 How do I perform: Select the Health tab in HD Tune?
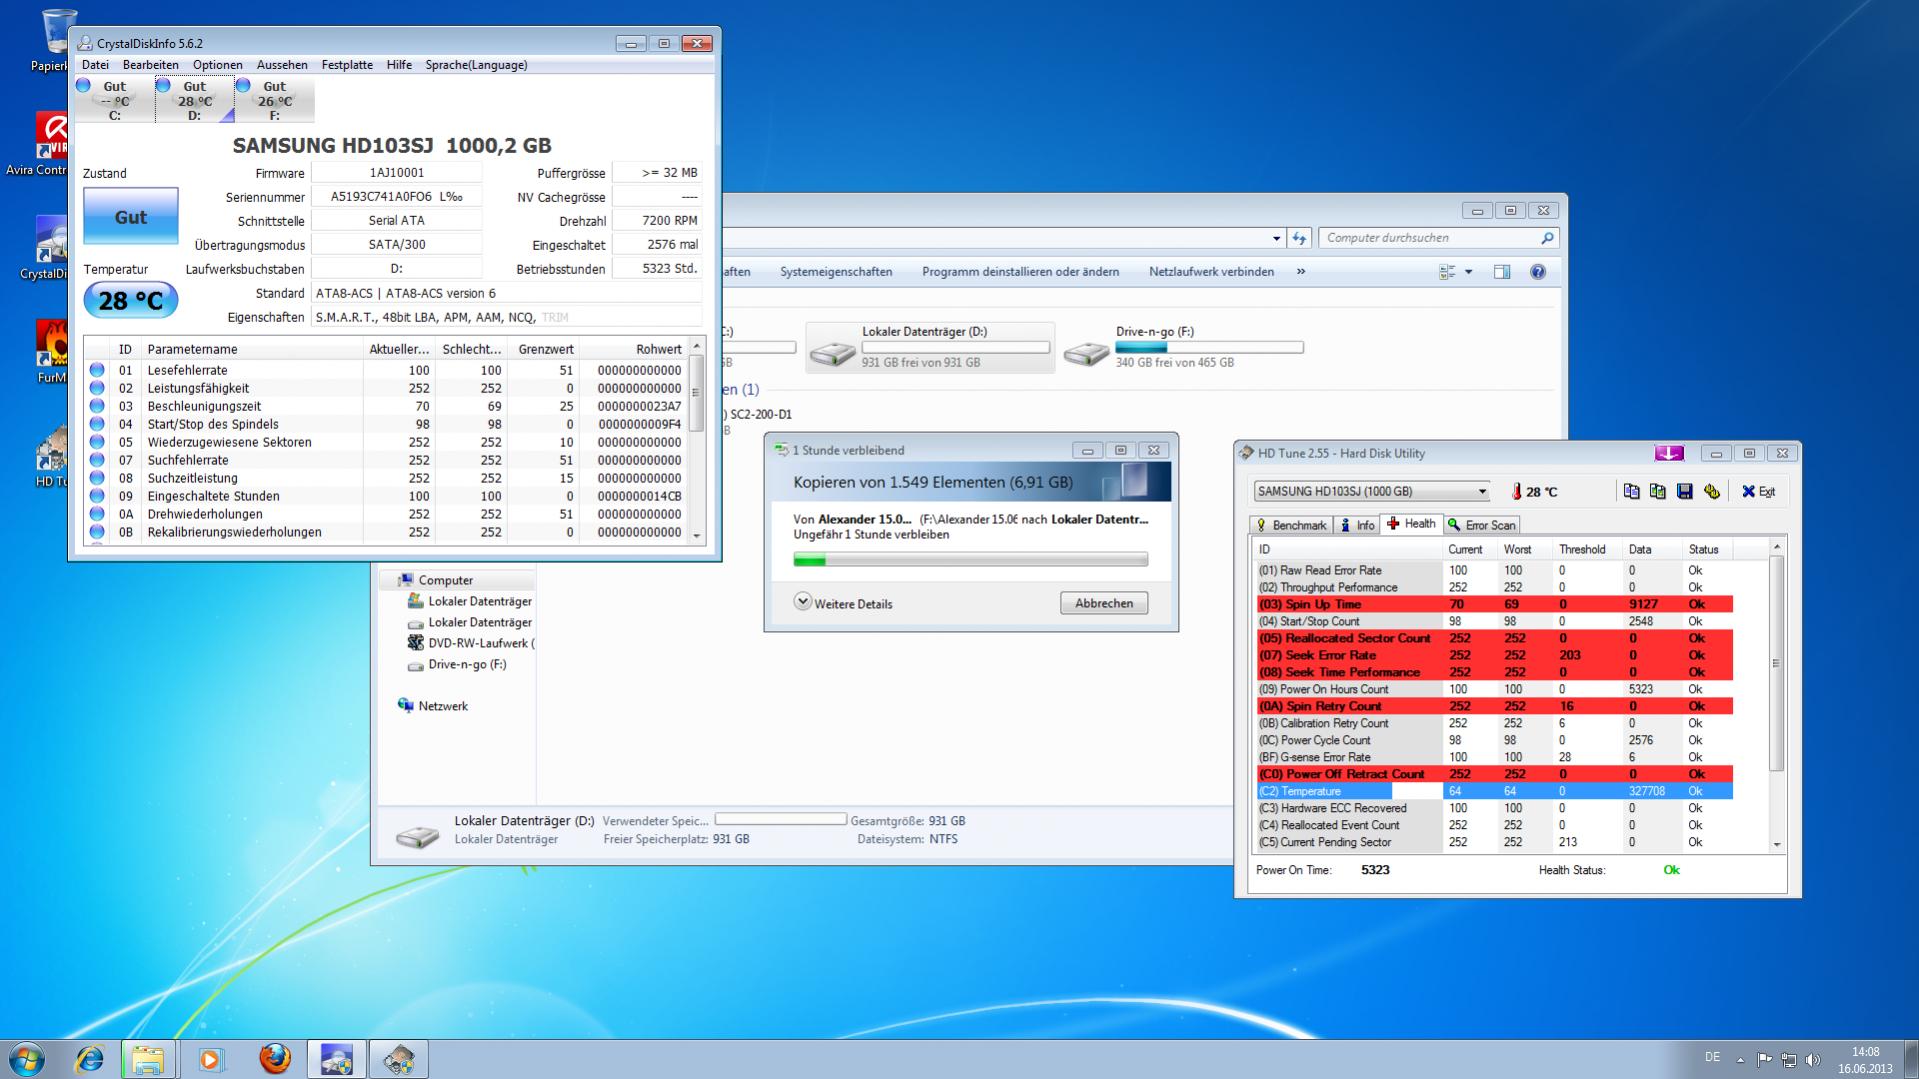tap(1411, 524)
